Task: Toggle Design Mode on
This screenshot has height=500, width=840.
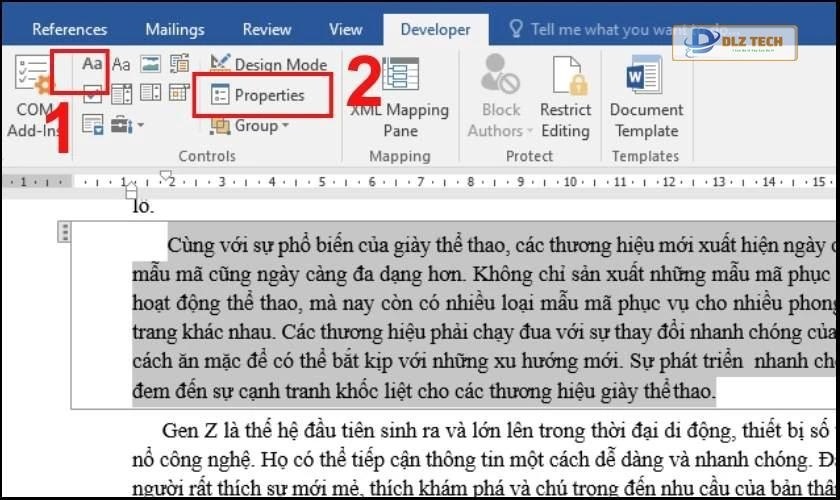Action: (269, 65)
